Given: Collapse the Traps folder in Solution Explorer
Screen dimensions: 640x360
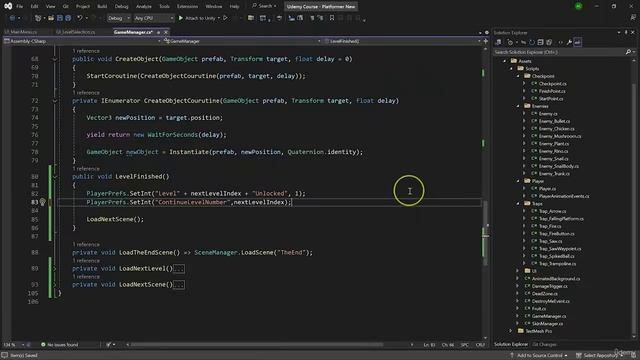Looking at the screenshot, I should coord(518,203).
